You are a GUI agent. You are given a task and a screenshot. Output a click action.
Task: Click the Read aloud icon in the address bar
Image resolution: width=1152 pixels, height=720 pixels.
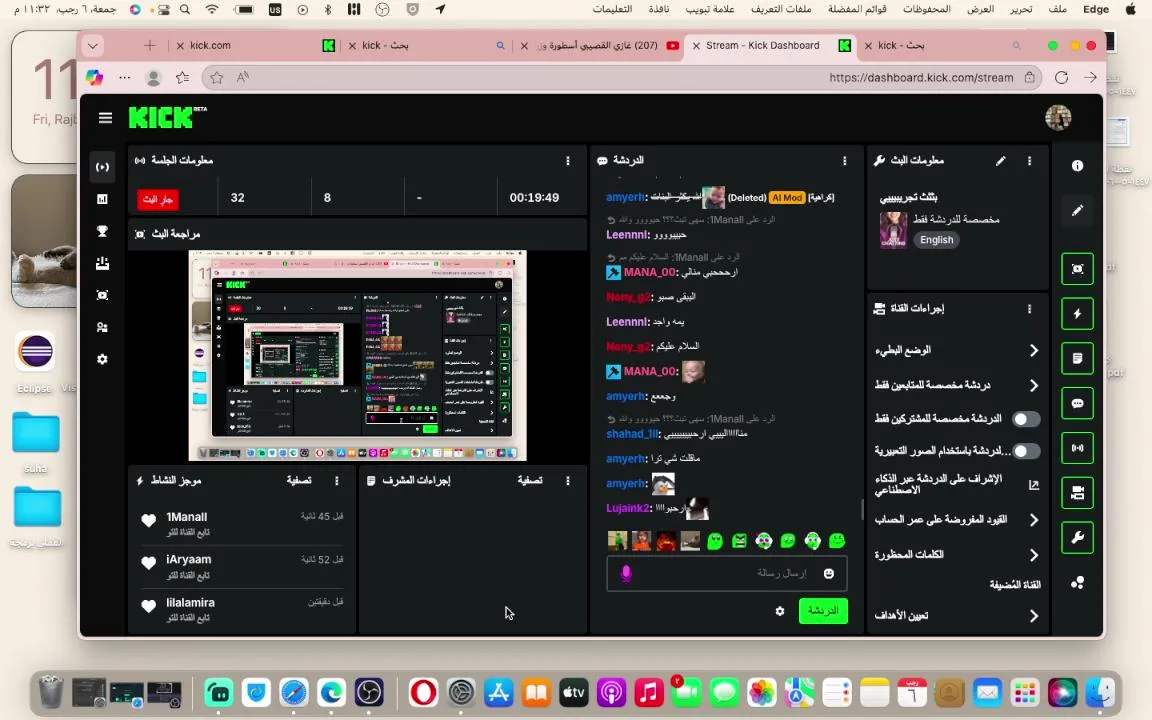click(x=242, y=77)
